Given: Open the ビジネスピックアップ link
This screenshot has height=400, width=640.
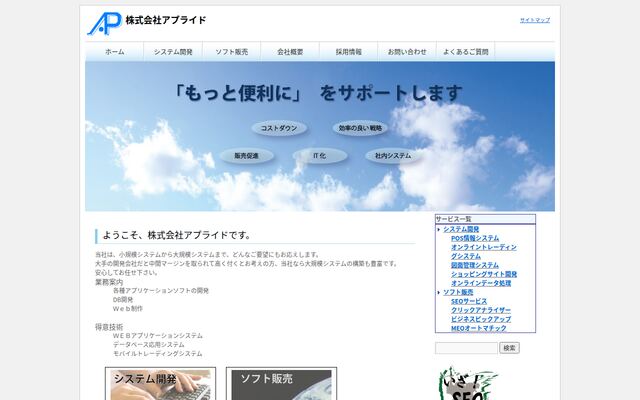Looking at the screenshot, I should click(x=481, y=319).
